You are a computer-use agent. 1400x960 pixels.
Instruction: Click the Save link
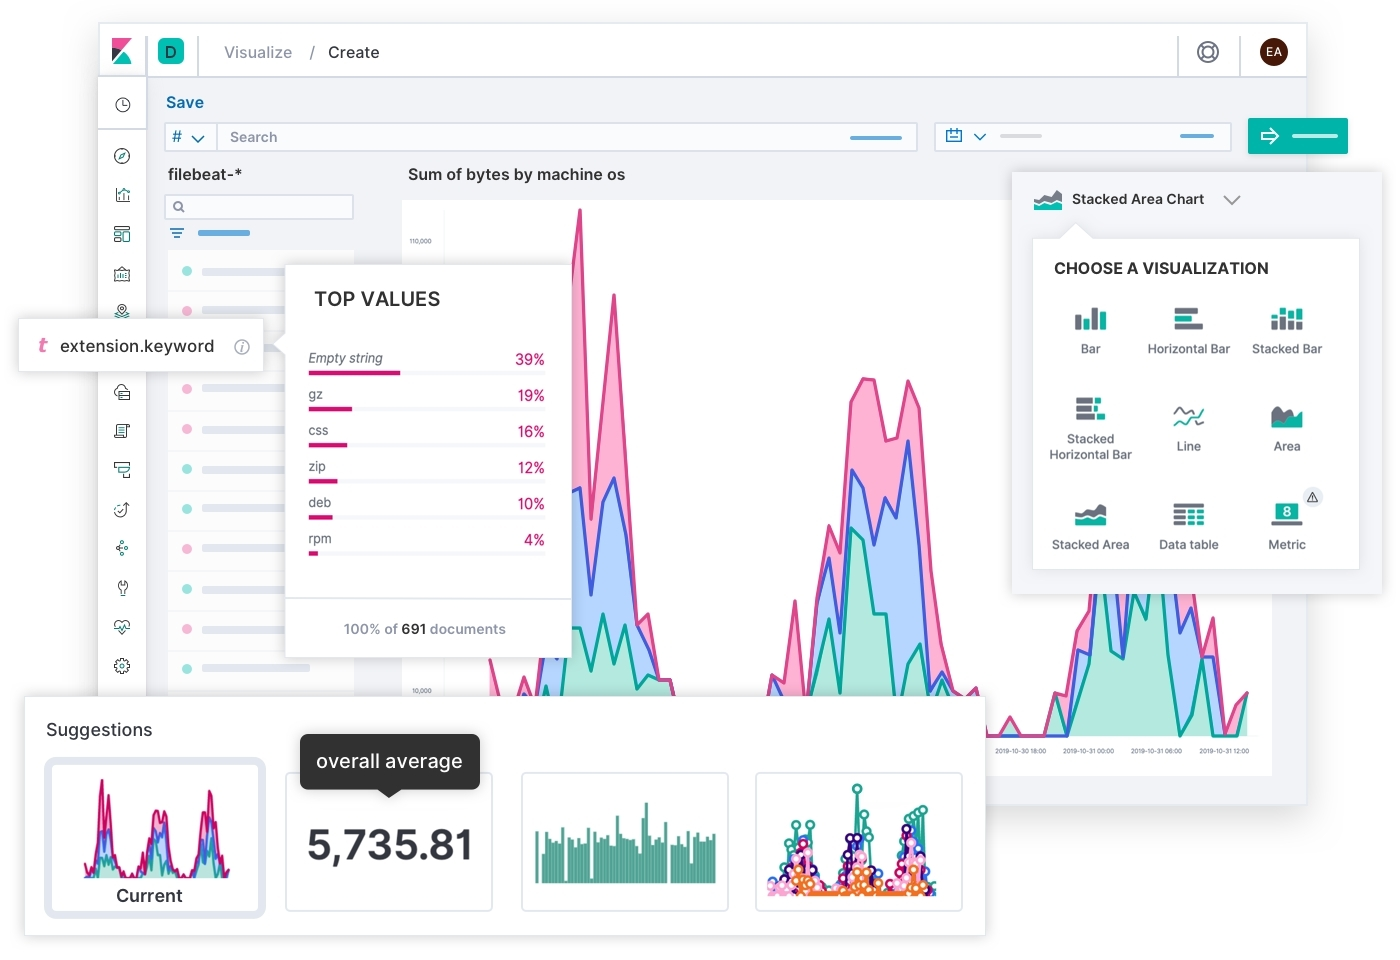[x=184, y=102]
